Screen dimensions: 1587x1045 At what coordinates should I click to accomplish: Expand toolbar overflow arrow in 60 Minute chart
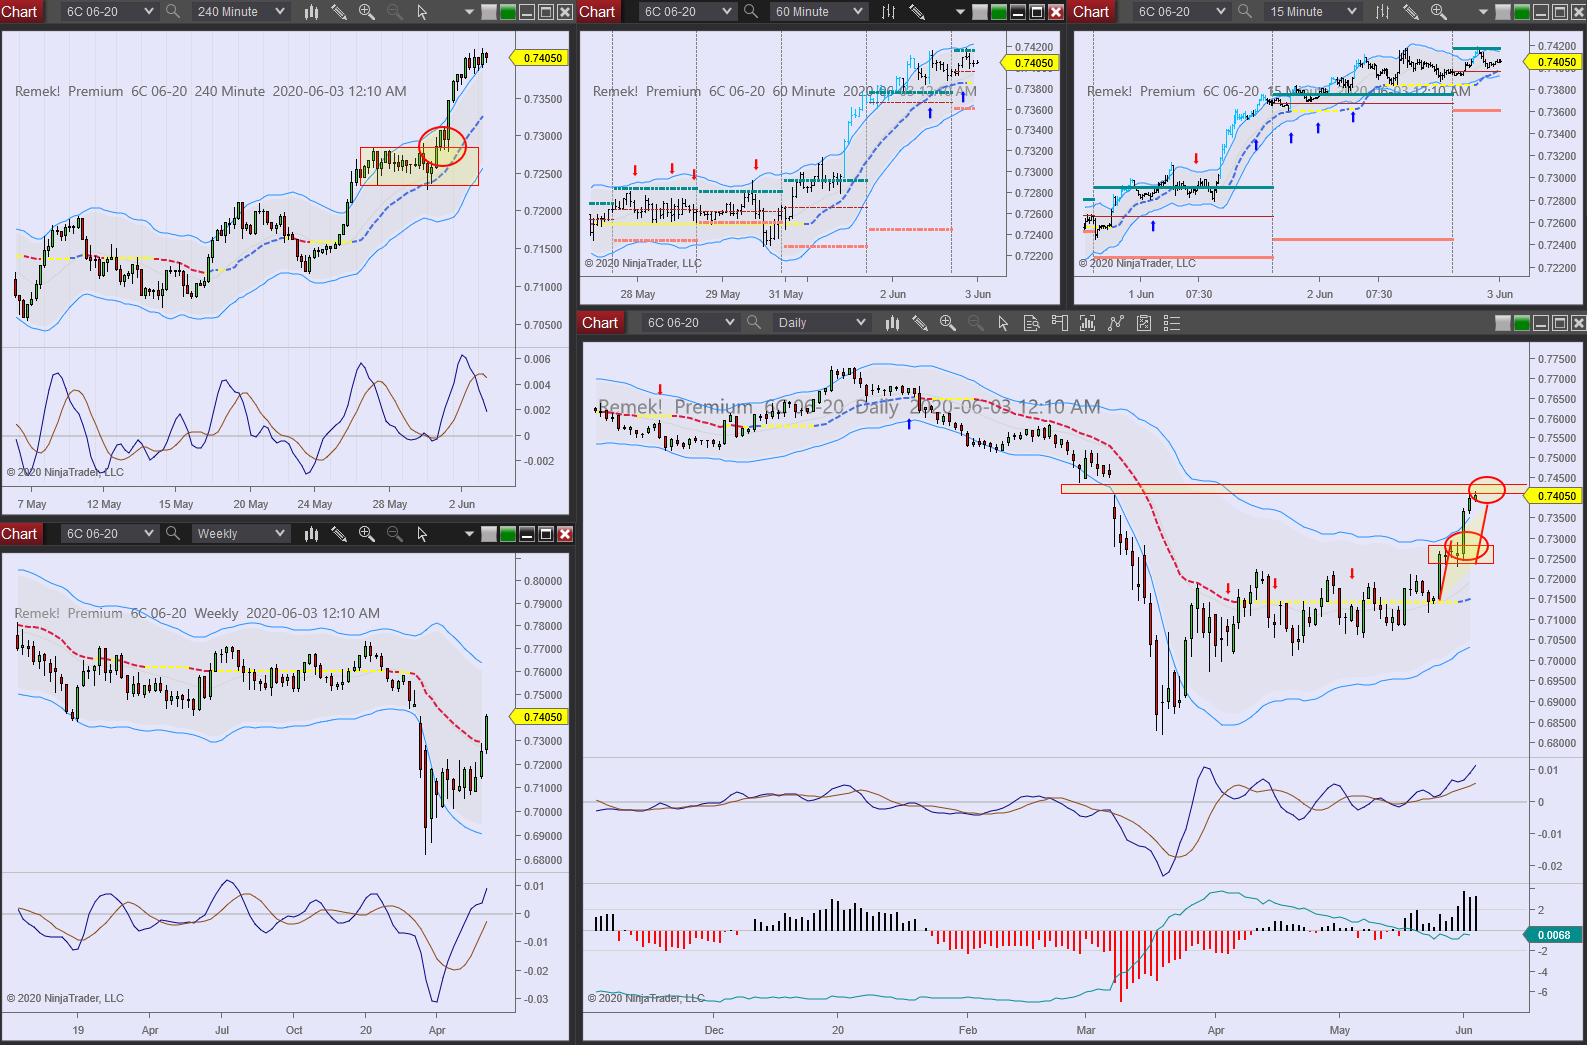click(960, 12)
